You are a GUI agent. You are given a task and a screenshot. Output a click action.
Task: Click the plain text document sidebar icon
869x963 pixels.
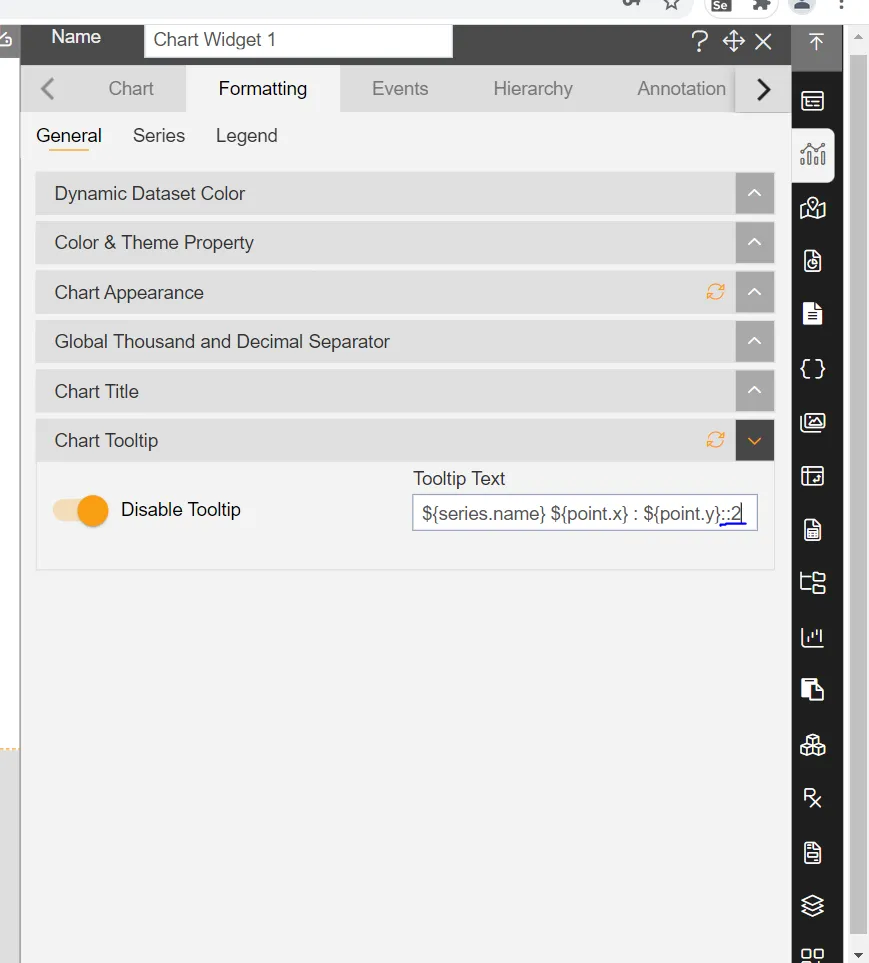click(812, 314)
